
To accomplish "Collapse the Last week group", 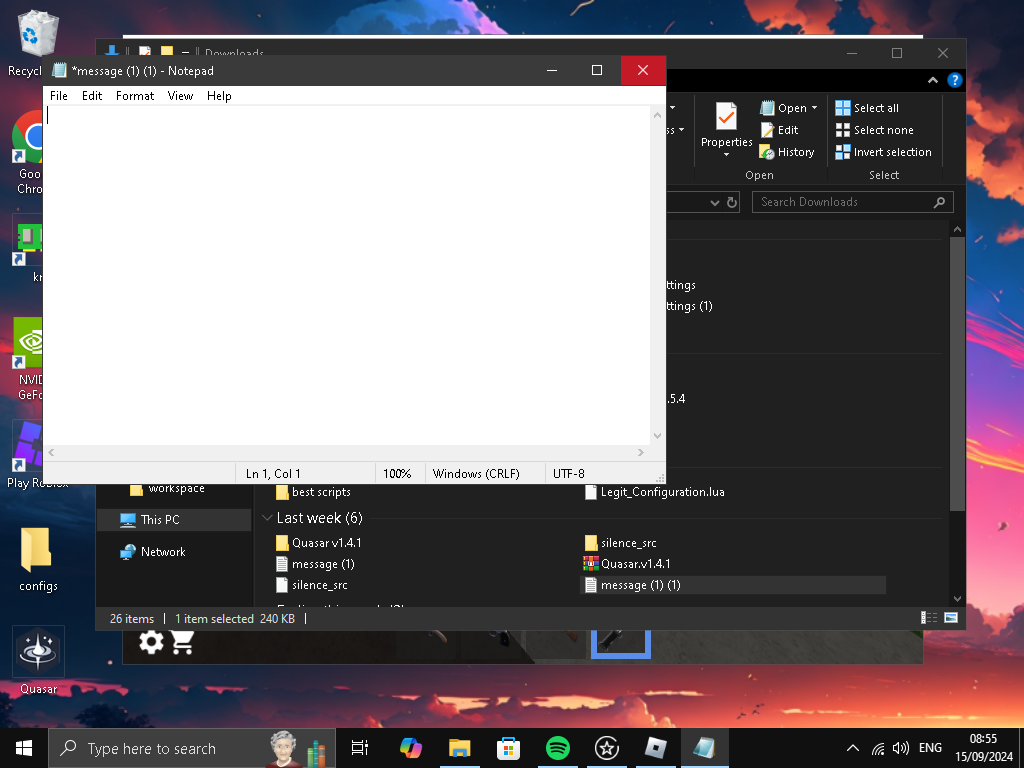I will tap(266, 518).
